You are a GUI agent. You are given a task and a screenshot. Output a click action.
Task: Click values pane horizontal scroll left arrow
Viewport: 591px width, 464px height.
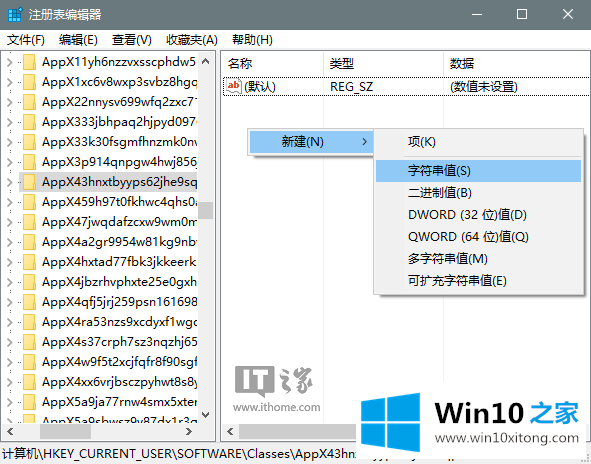[230, 432]
